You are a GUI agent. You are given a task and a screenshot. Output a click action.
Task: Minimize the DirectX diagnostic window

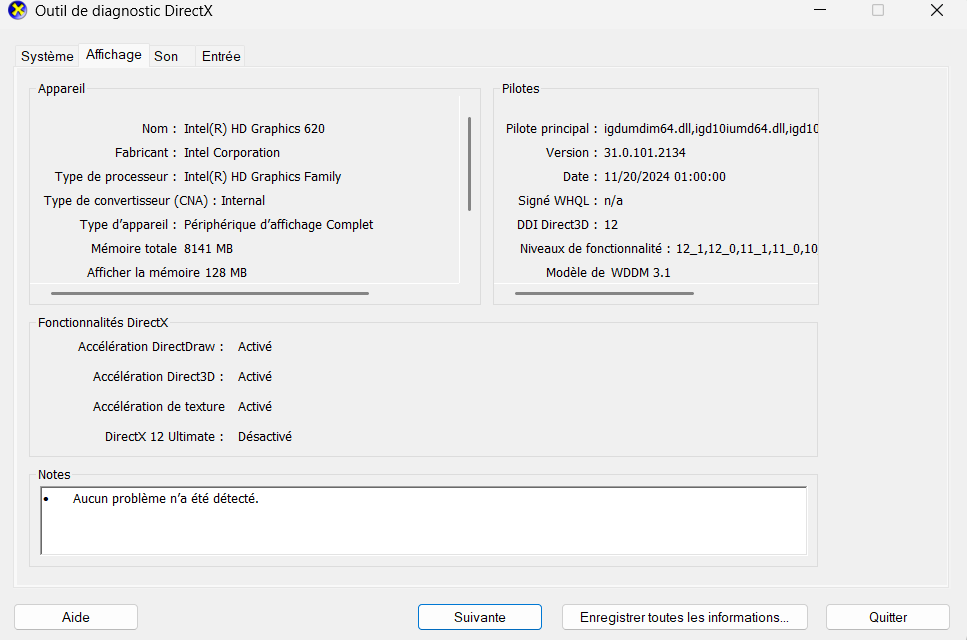(x=820, y=10)
